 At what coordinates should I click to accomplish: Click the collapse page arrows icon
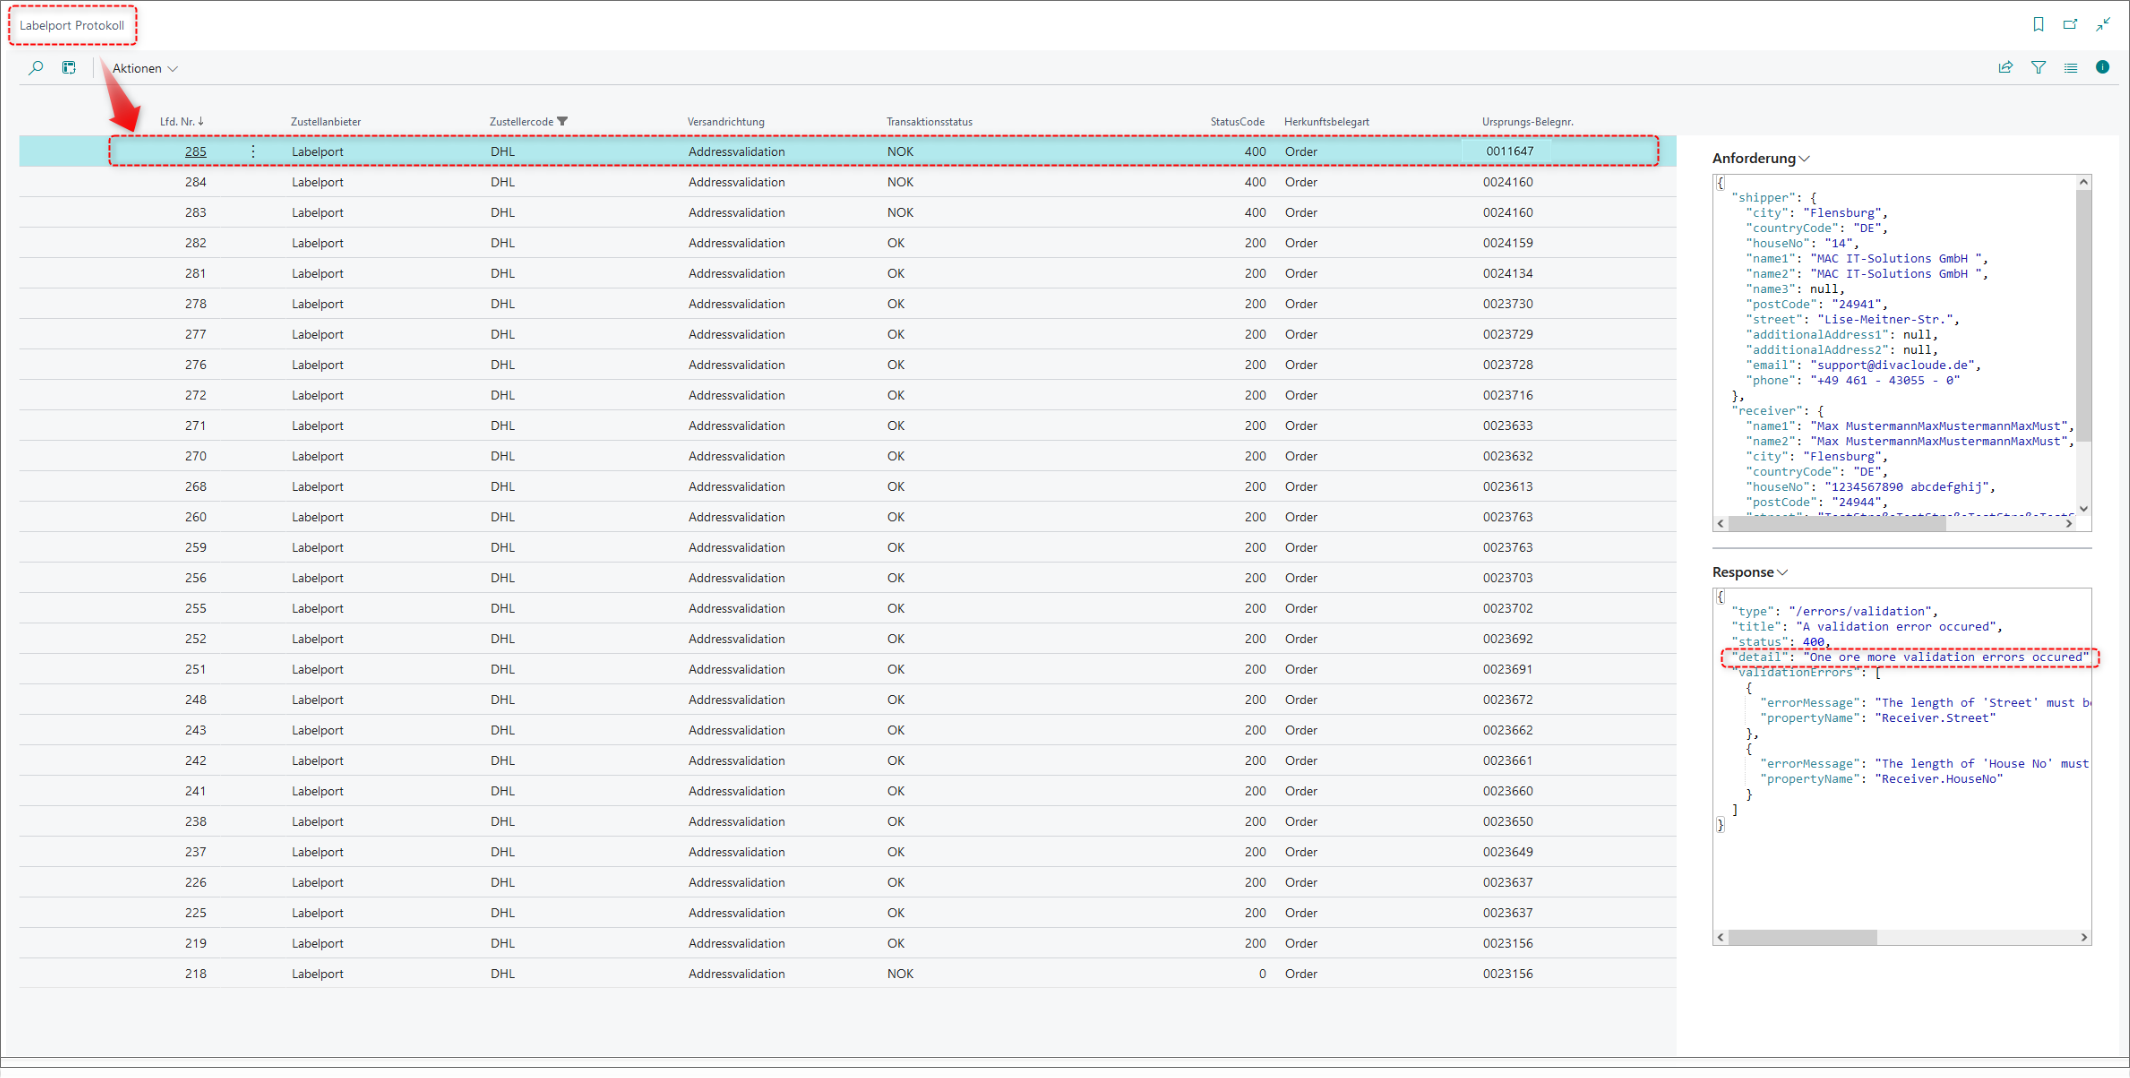point(2103,24)
